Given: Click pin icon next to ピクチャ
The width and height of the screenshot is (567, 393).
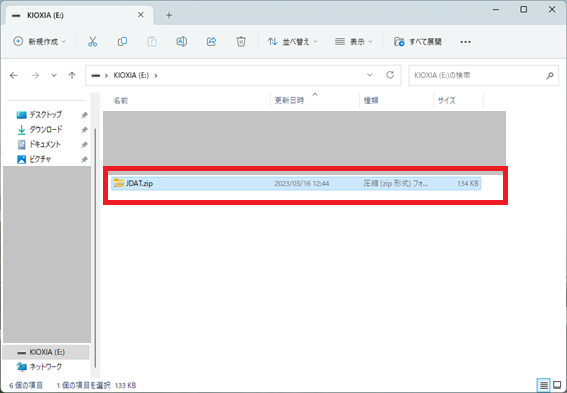Looking at the screenshot, I should coord(84,159).
